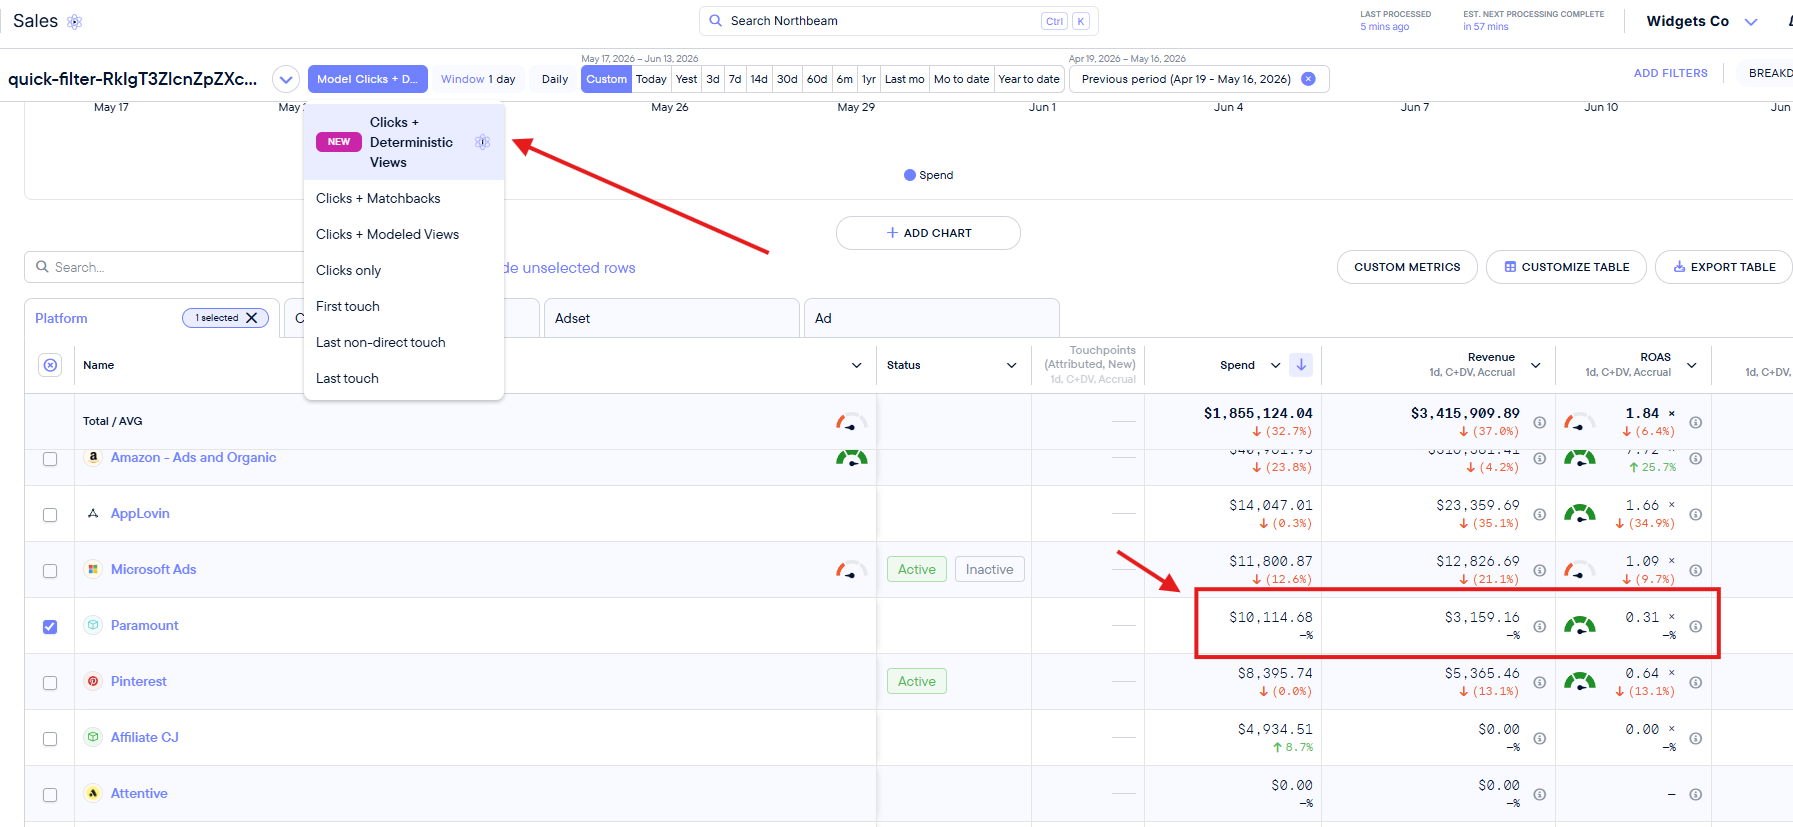
Task: Select First touch attribution model
Action: [404, 306]
